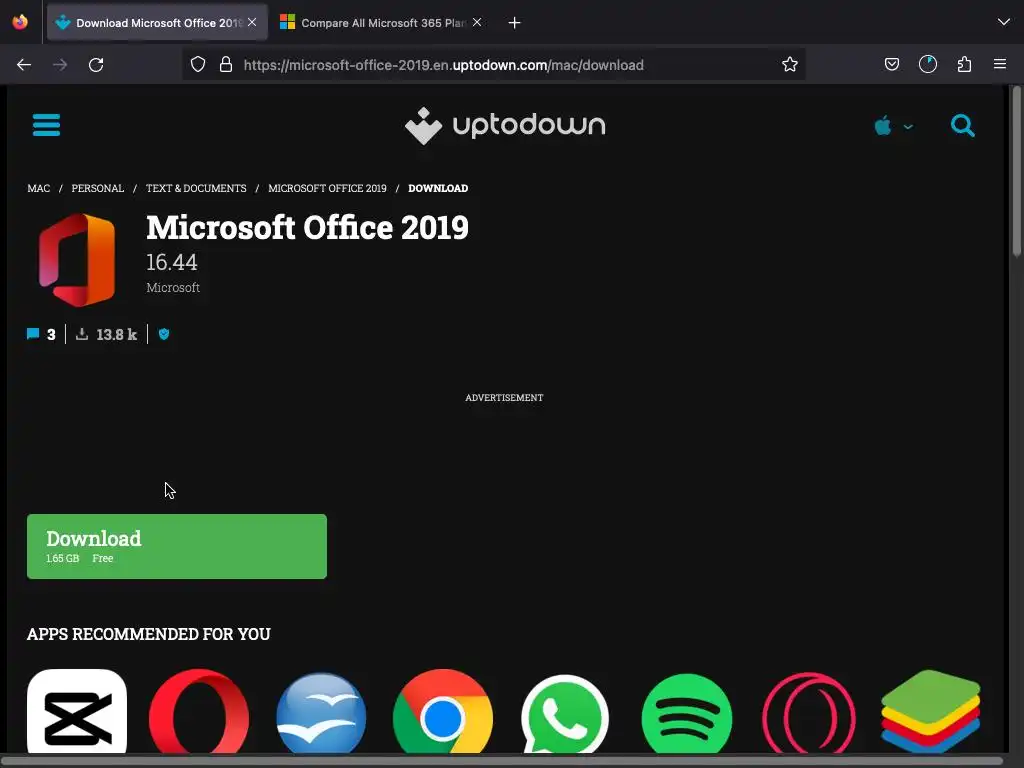Open the Opera GX recommended app
Viewport: 1024px width, 768px height.
coord(808,714)
